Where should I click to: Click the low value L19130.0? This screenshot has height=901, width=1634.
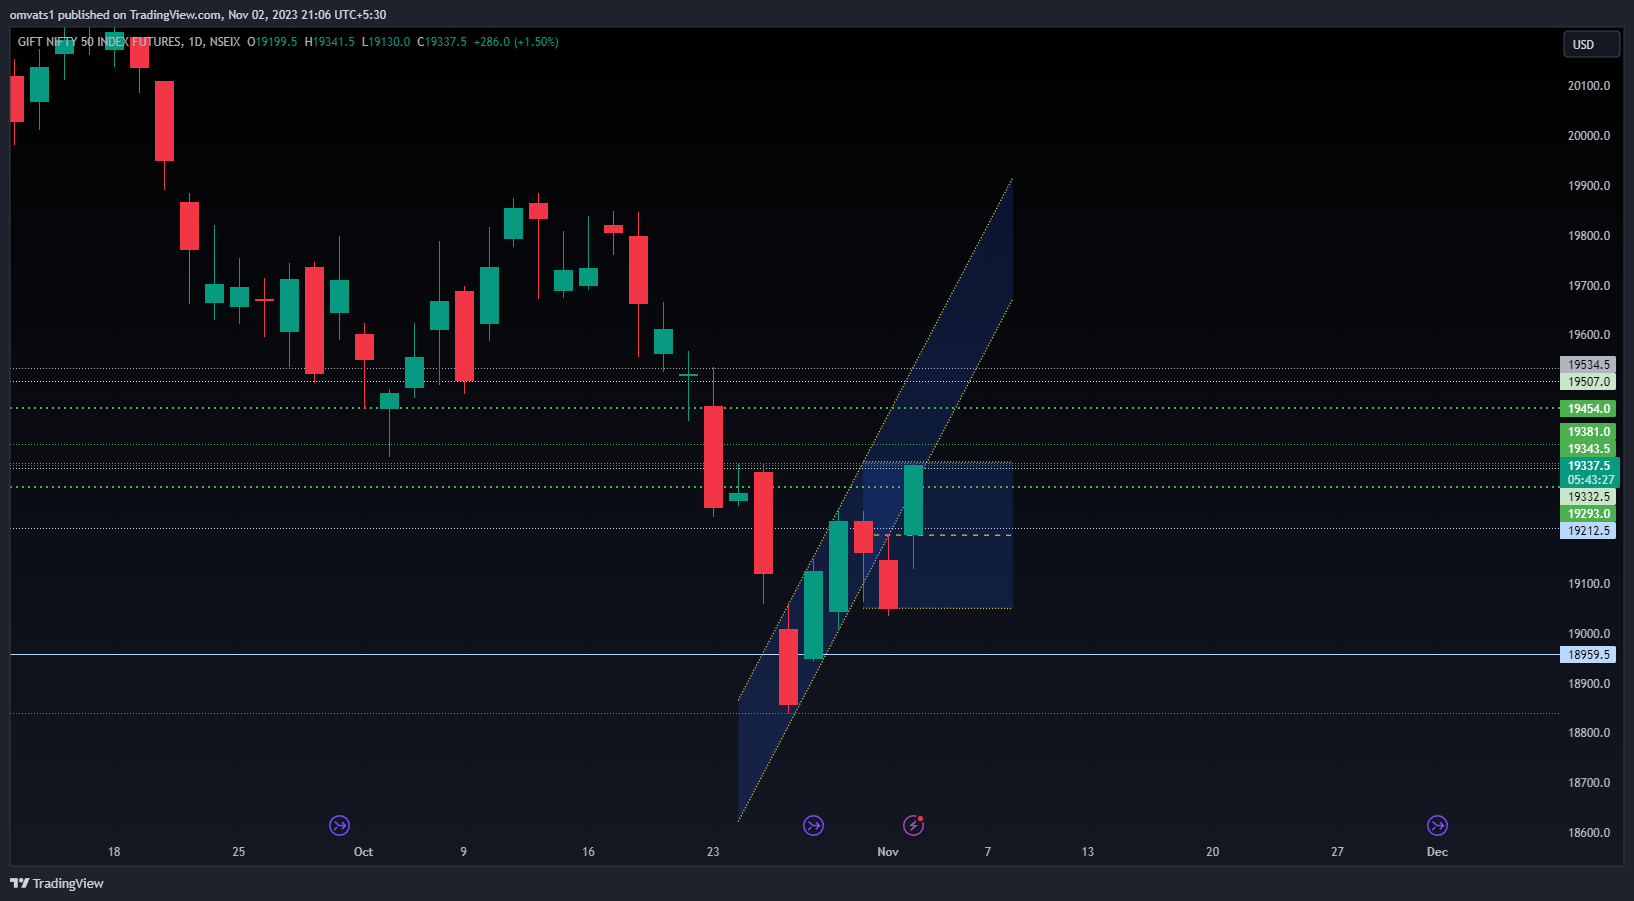[x=386, y=42]
